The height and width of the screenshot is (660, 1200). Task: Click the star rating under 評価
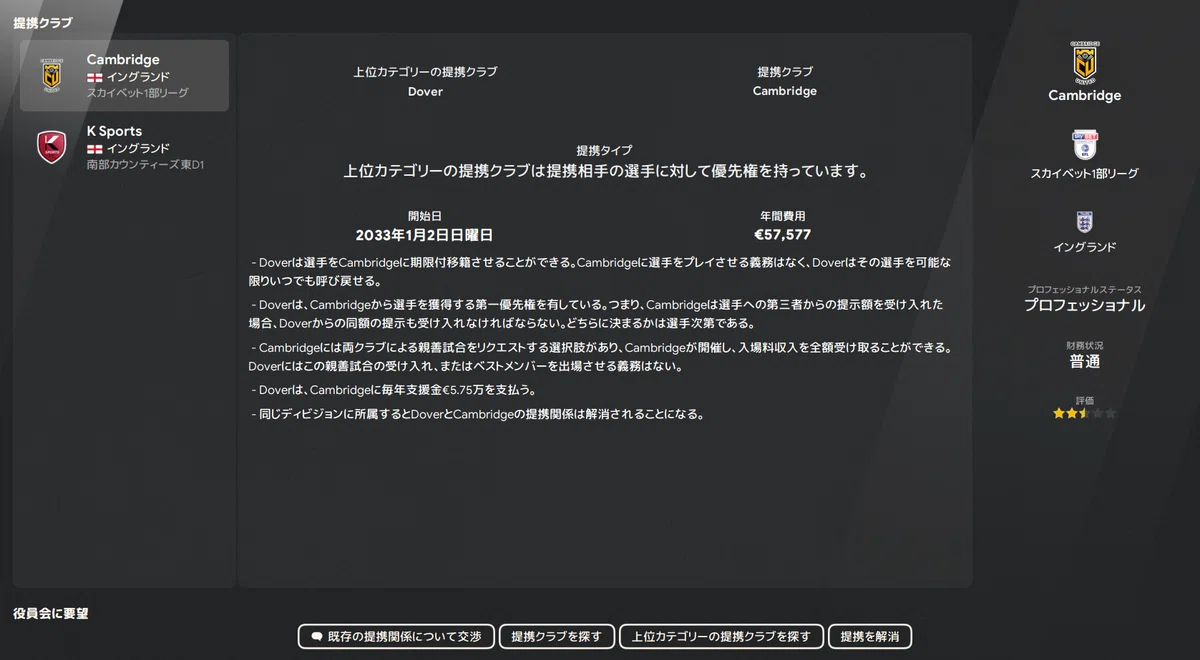(1084, 413)
